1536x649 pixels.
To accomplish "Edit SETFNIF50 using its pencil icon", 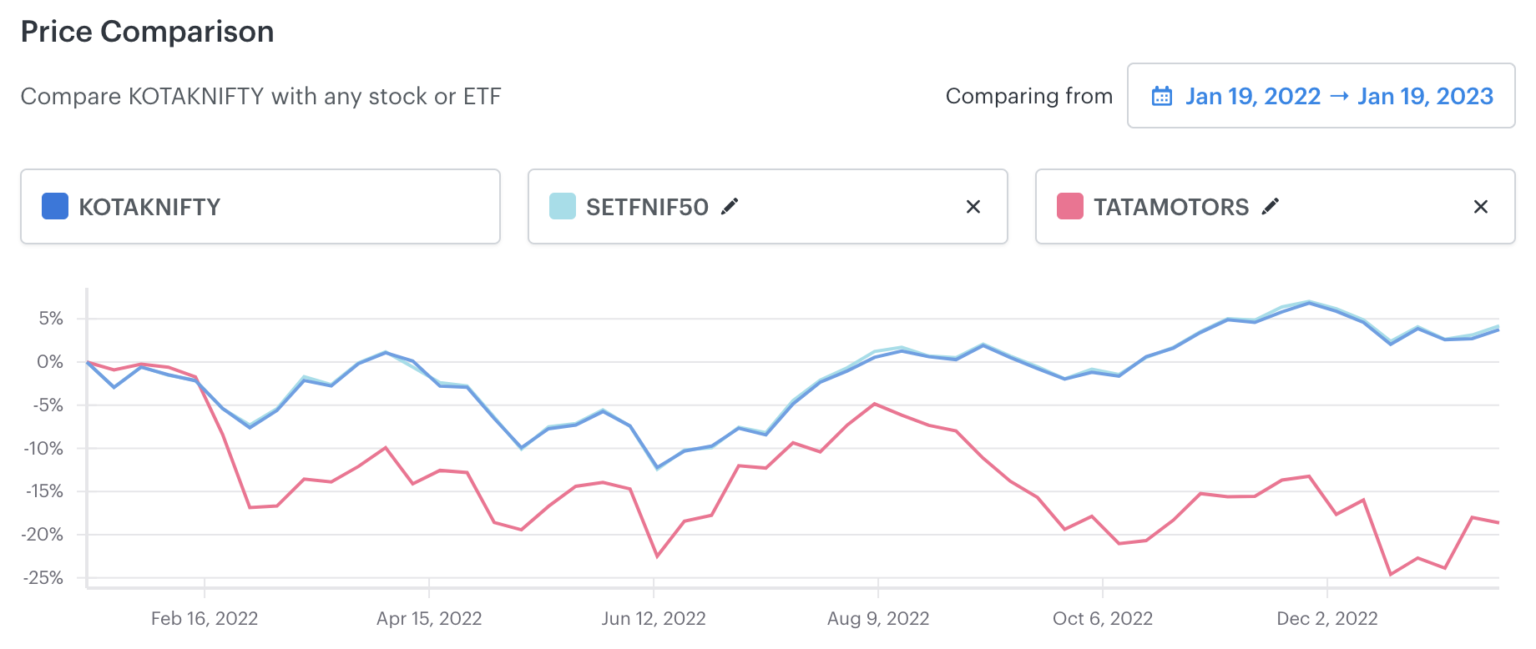I will 731,206.
